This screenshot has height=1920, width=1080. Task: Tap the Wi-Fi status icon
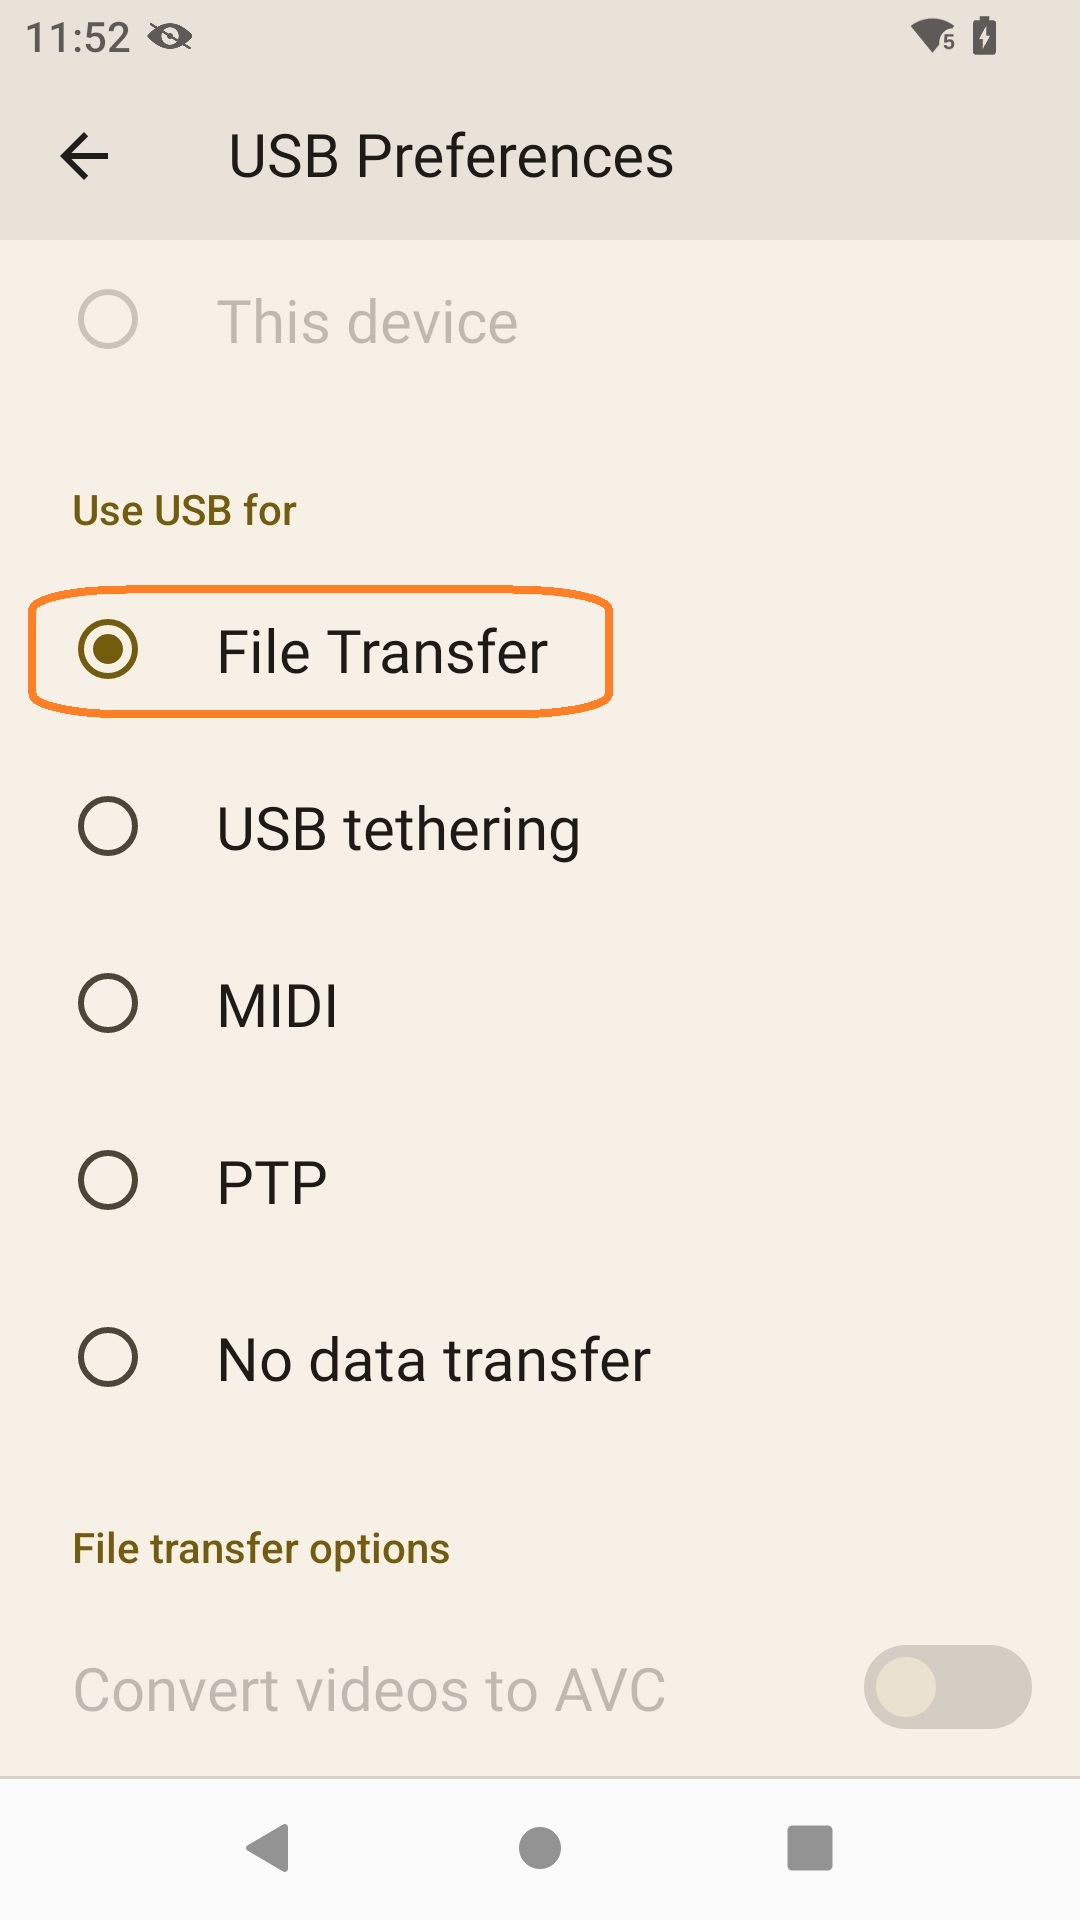tap(931, 36)
